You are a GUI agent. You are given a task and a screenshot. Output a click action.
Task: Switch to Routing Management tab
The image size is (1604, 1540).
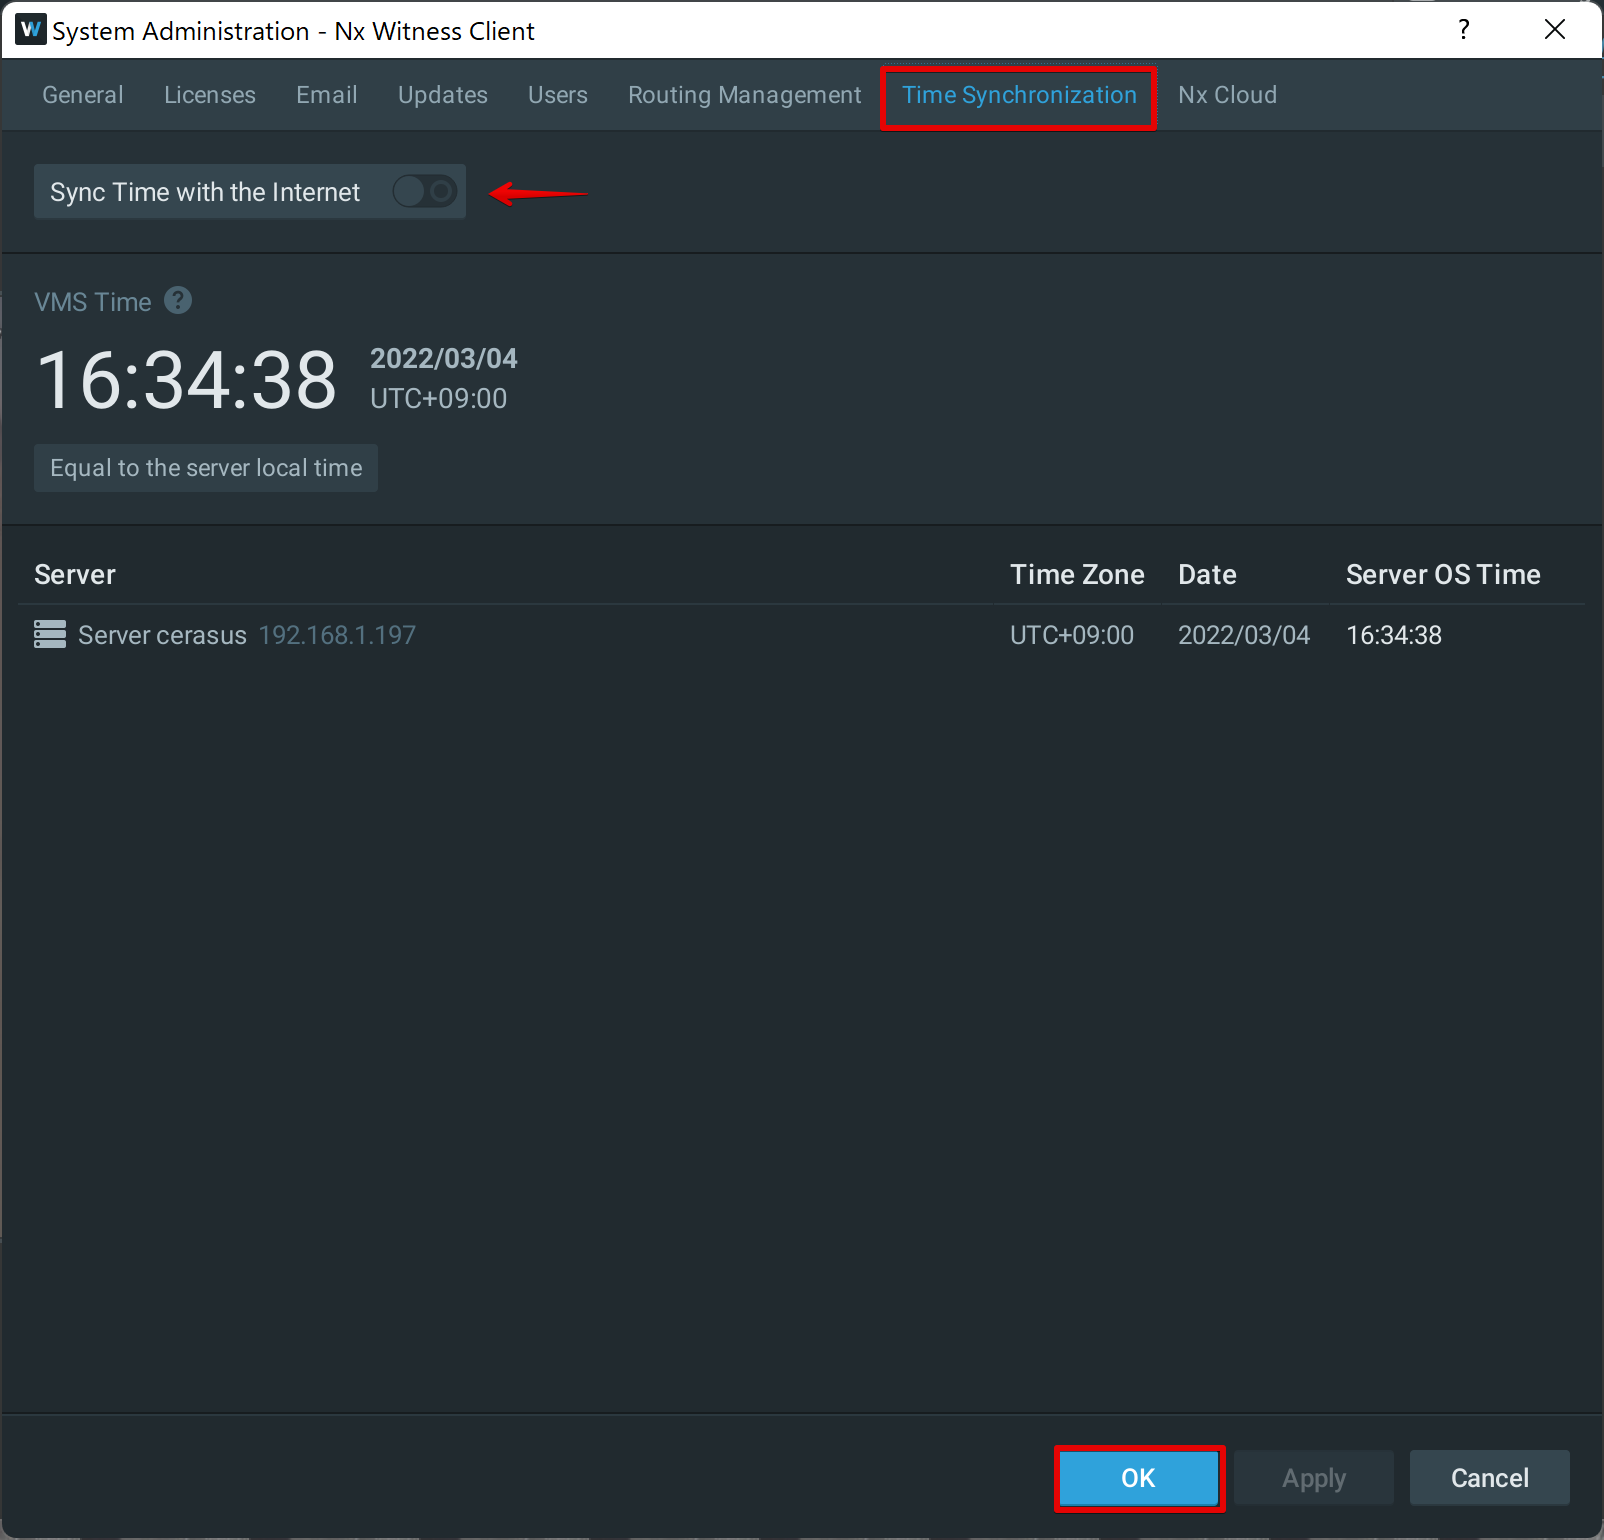pos(745,95)
